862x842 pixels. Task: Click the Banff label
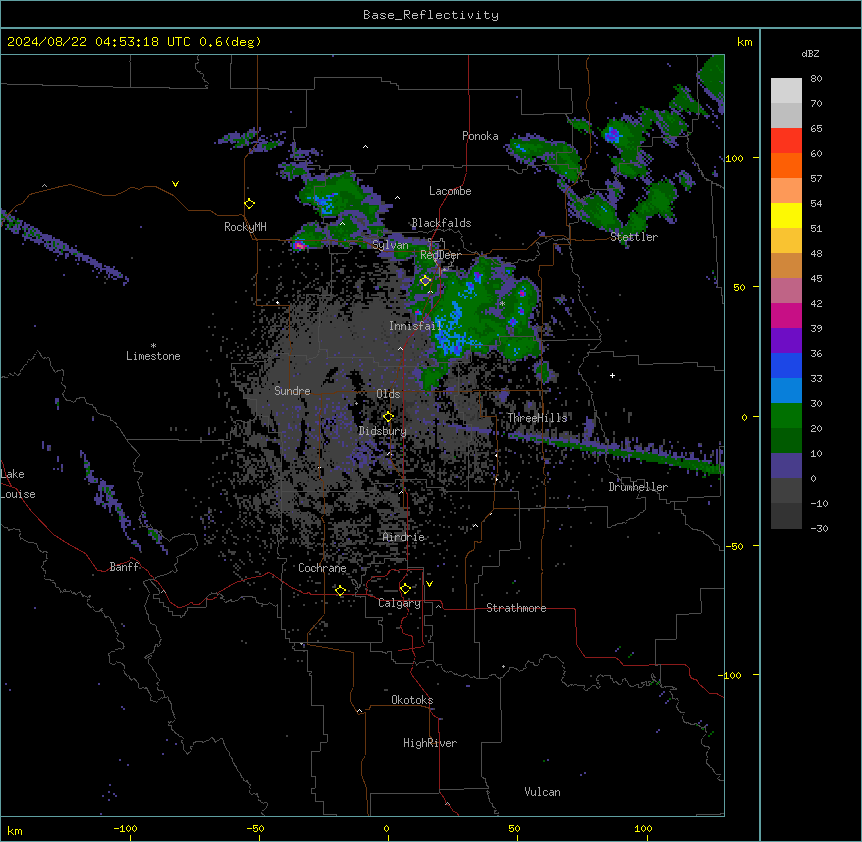tap(125, 567)
